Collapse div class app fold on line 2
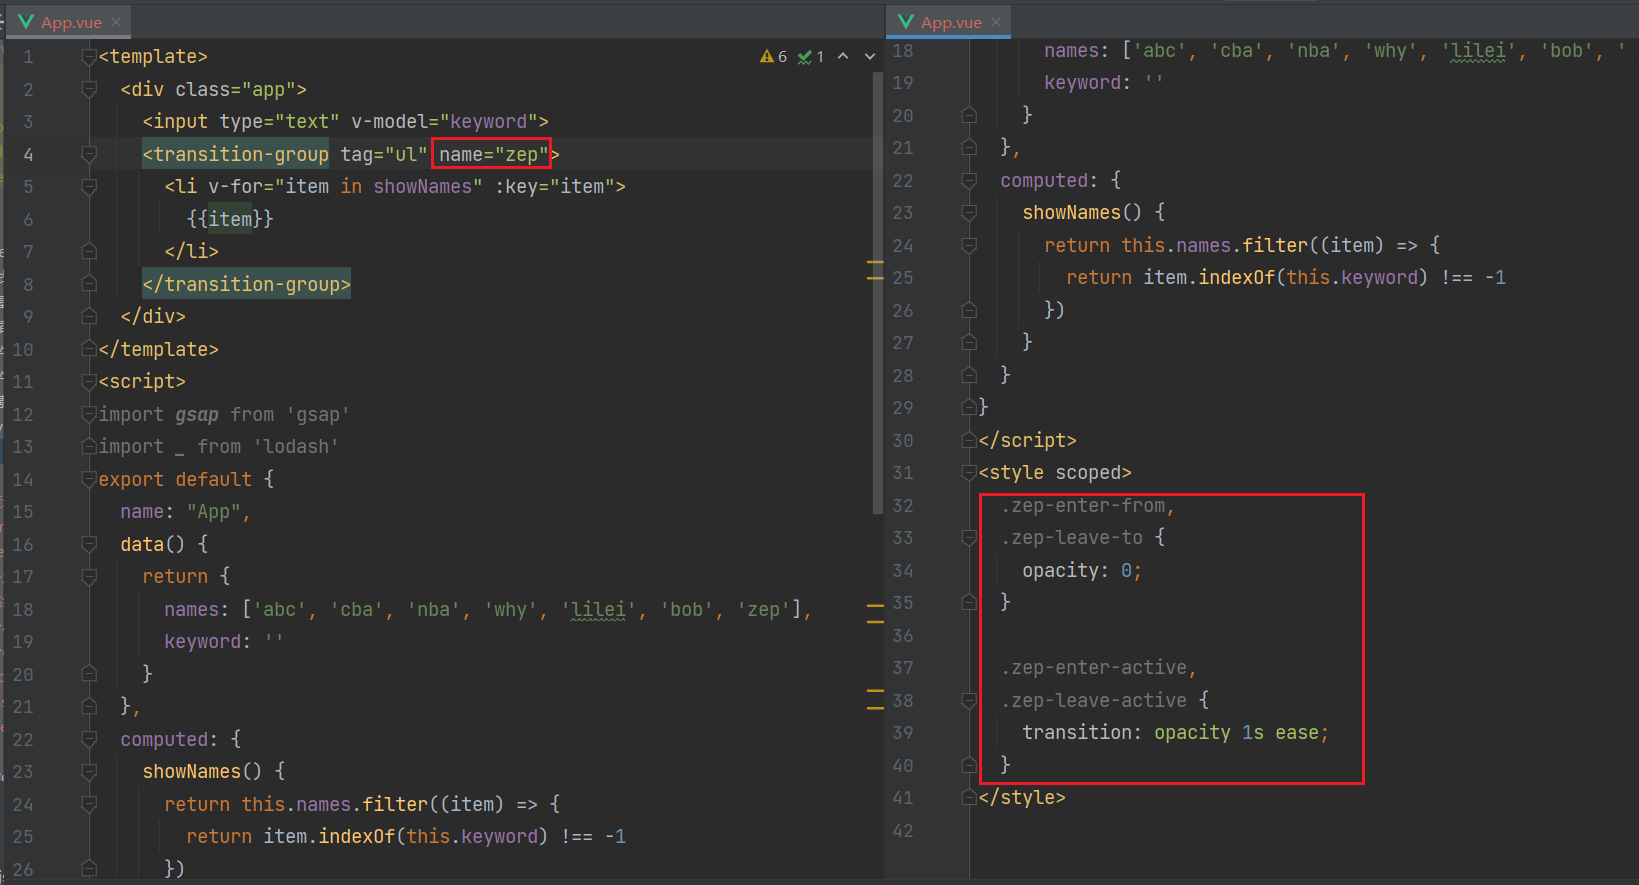The image size is (1639, 885). click(89, 89)
